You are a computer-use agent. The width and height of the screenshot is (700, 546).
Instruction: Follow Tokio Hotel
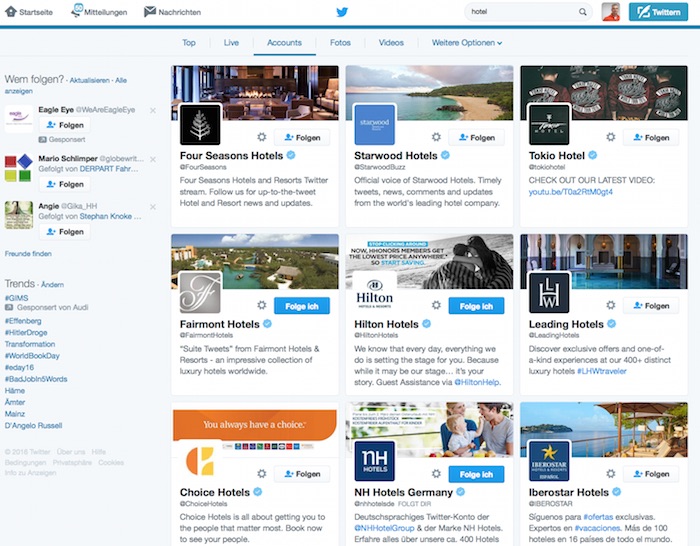tap(651, 138)
